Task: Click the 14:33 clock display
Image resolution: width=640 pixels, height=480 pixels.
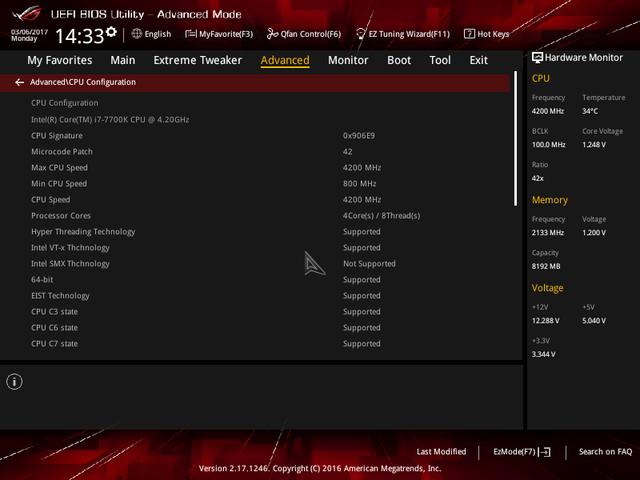Action: (x=80, y=36)
